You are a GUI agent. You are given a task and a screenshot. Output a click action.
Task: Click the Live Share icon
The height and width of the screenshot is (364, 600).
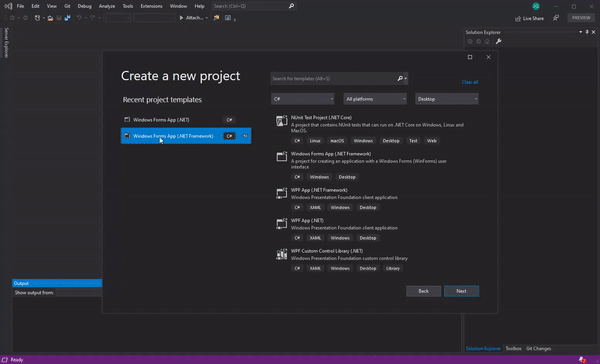(x=518, y=18)
